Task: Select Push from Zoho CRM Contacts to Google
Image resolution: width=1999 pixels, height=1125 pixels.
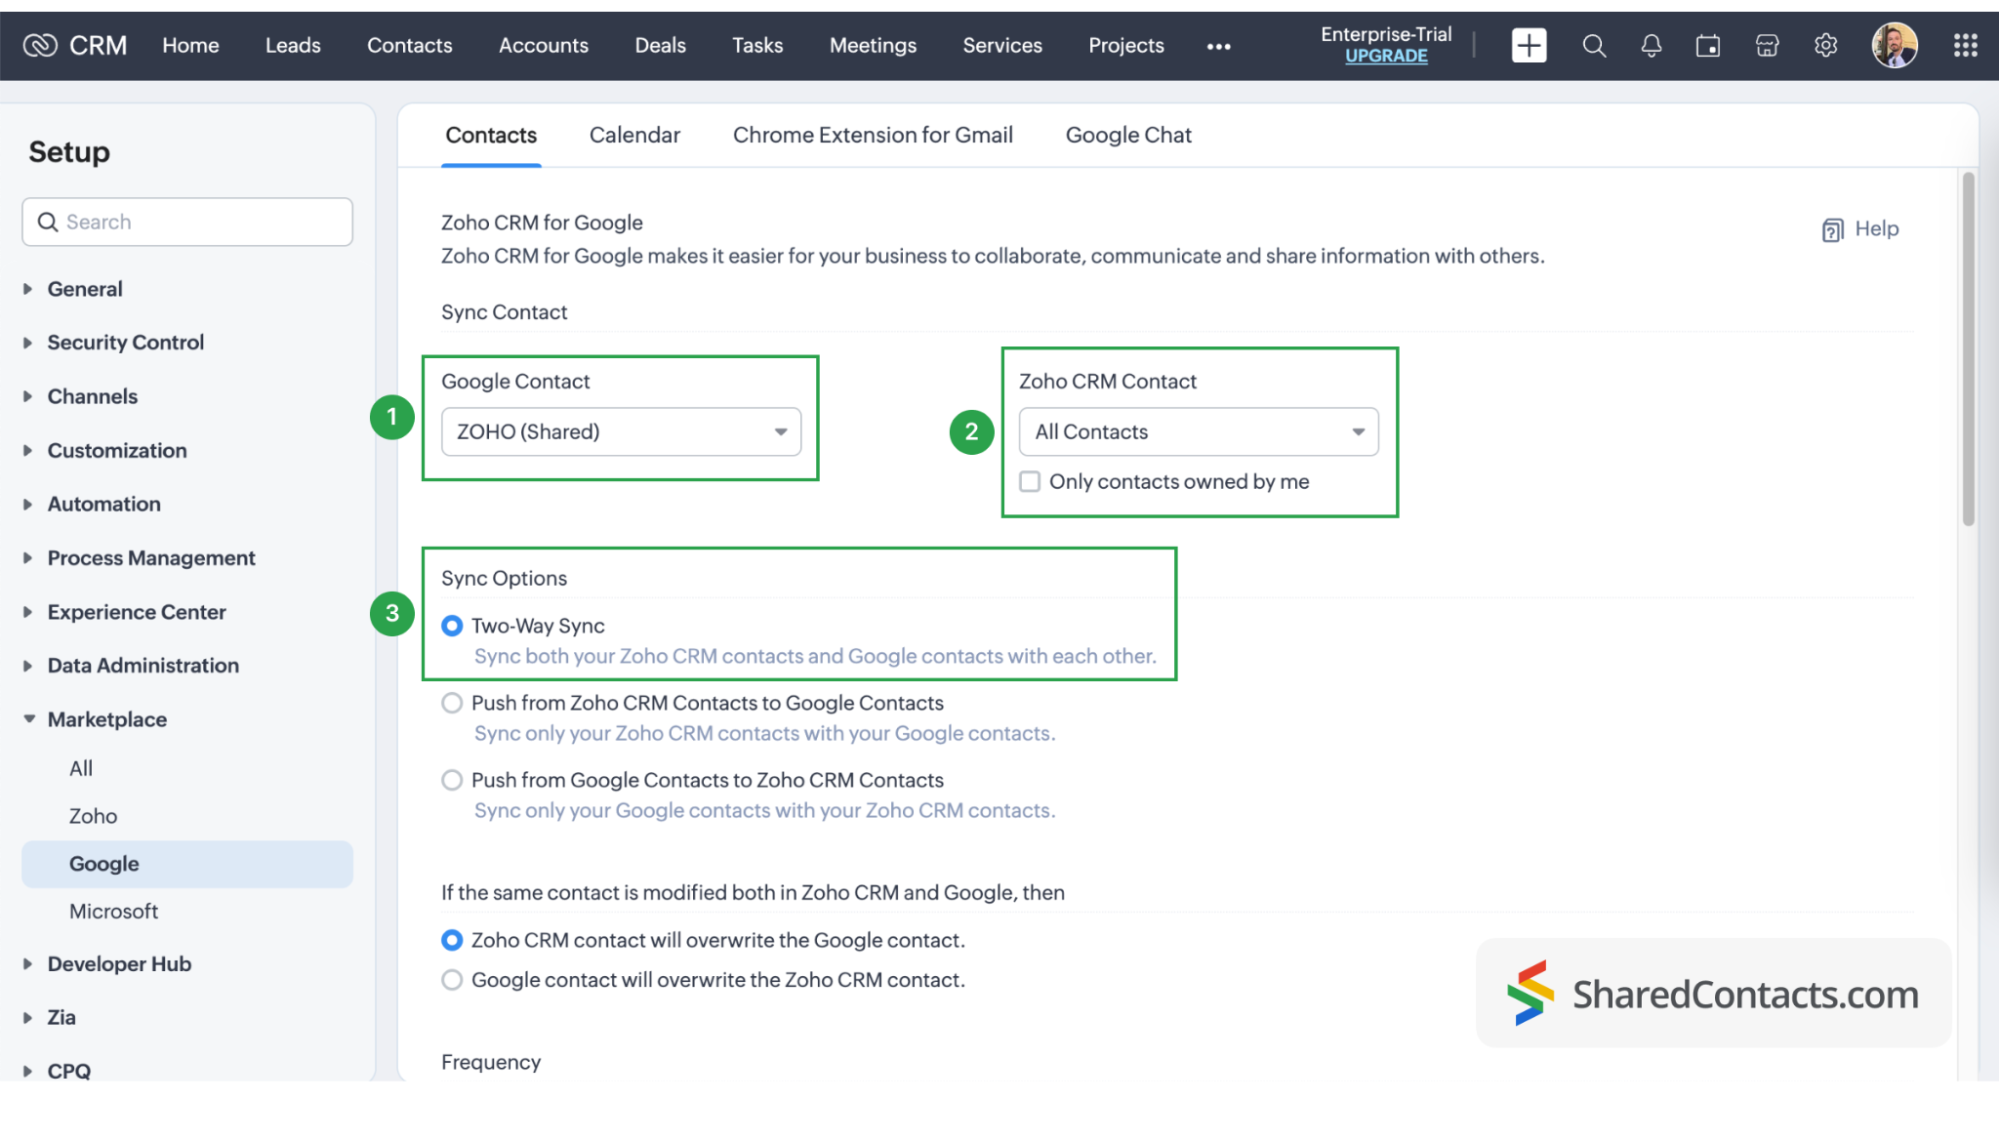Action: [452, 703]
